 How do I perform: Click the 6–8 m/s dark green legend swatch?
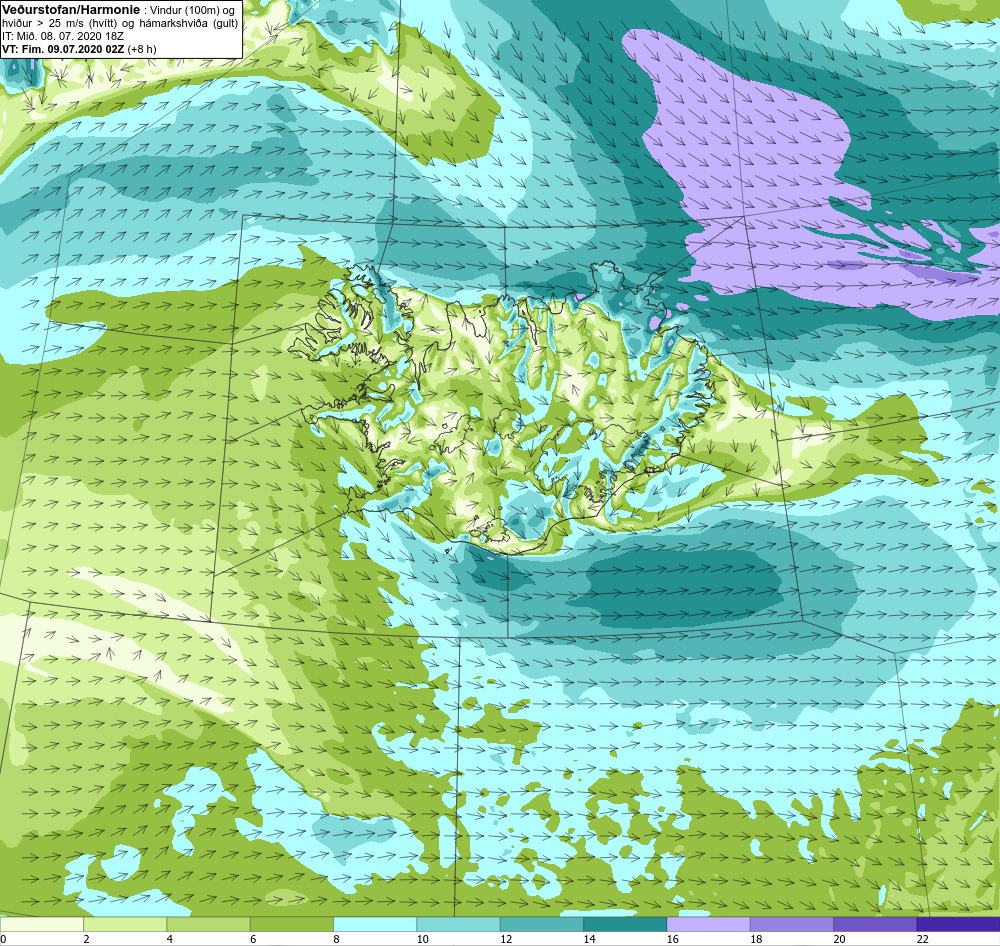(x=291, y=924)
